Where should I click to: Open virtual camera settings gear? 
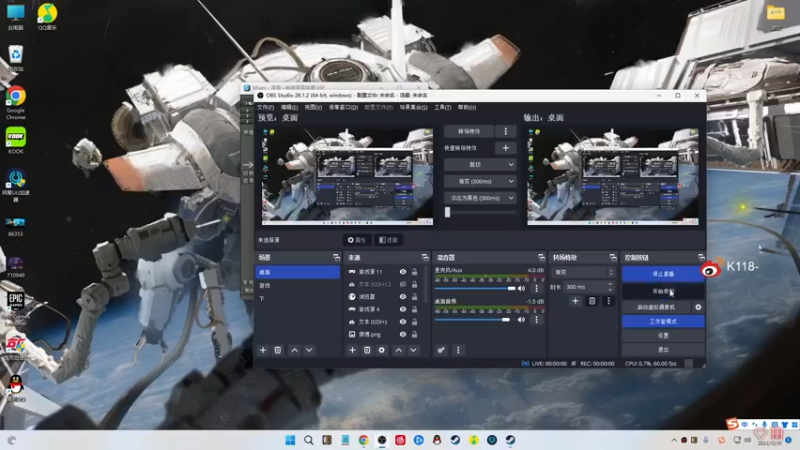698,307
